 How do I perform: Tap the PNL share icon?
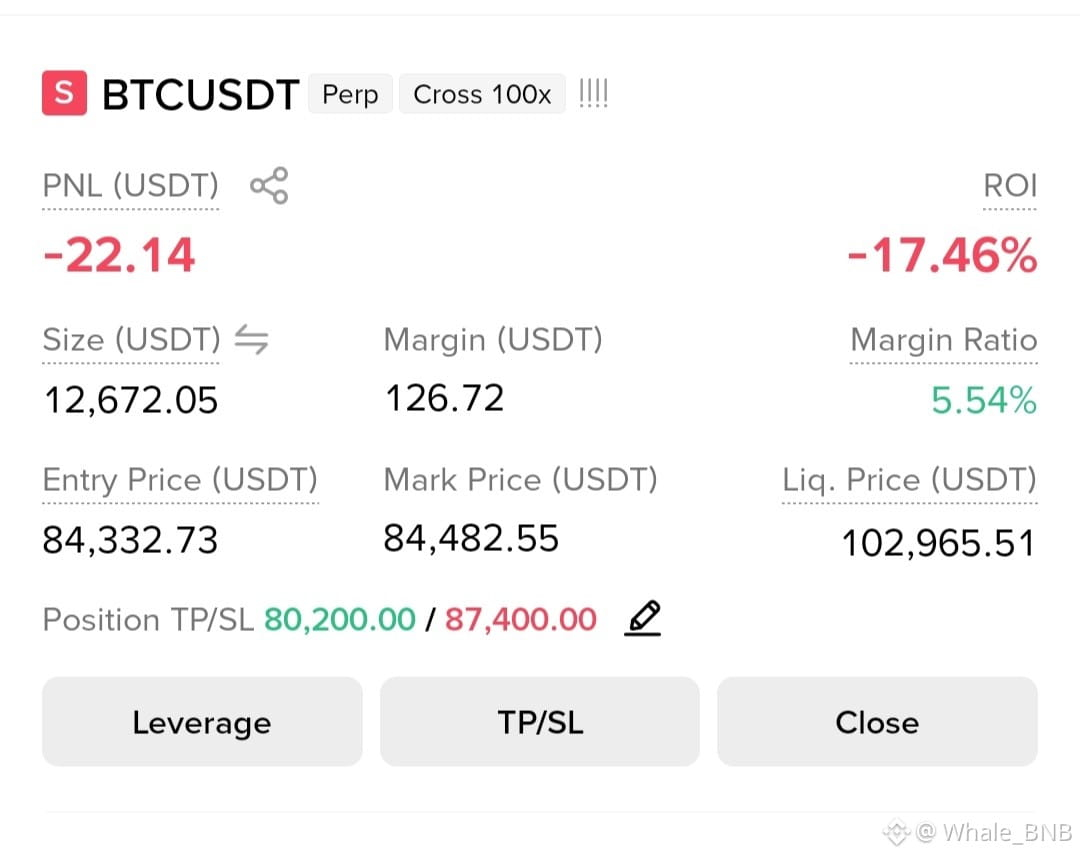click(x=269, y=185)
